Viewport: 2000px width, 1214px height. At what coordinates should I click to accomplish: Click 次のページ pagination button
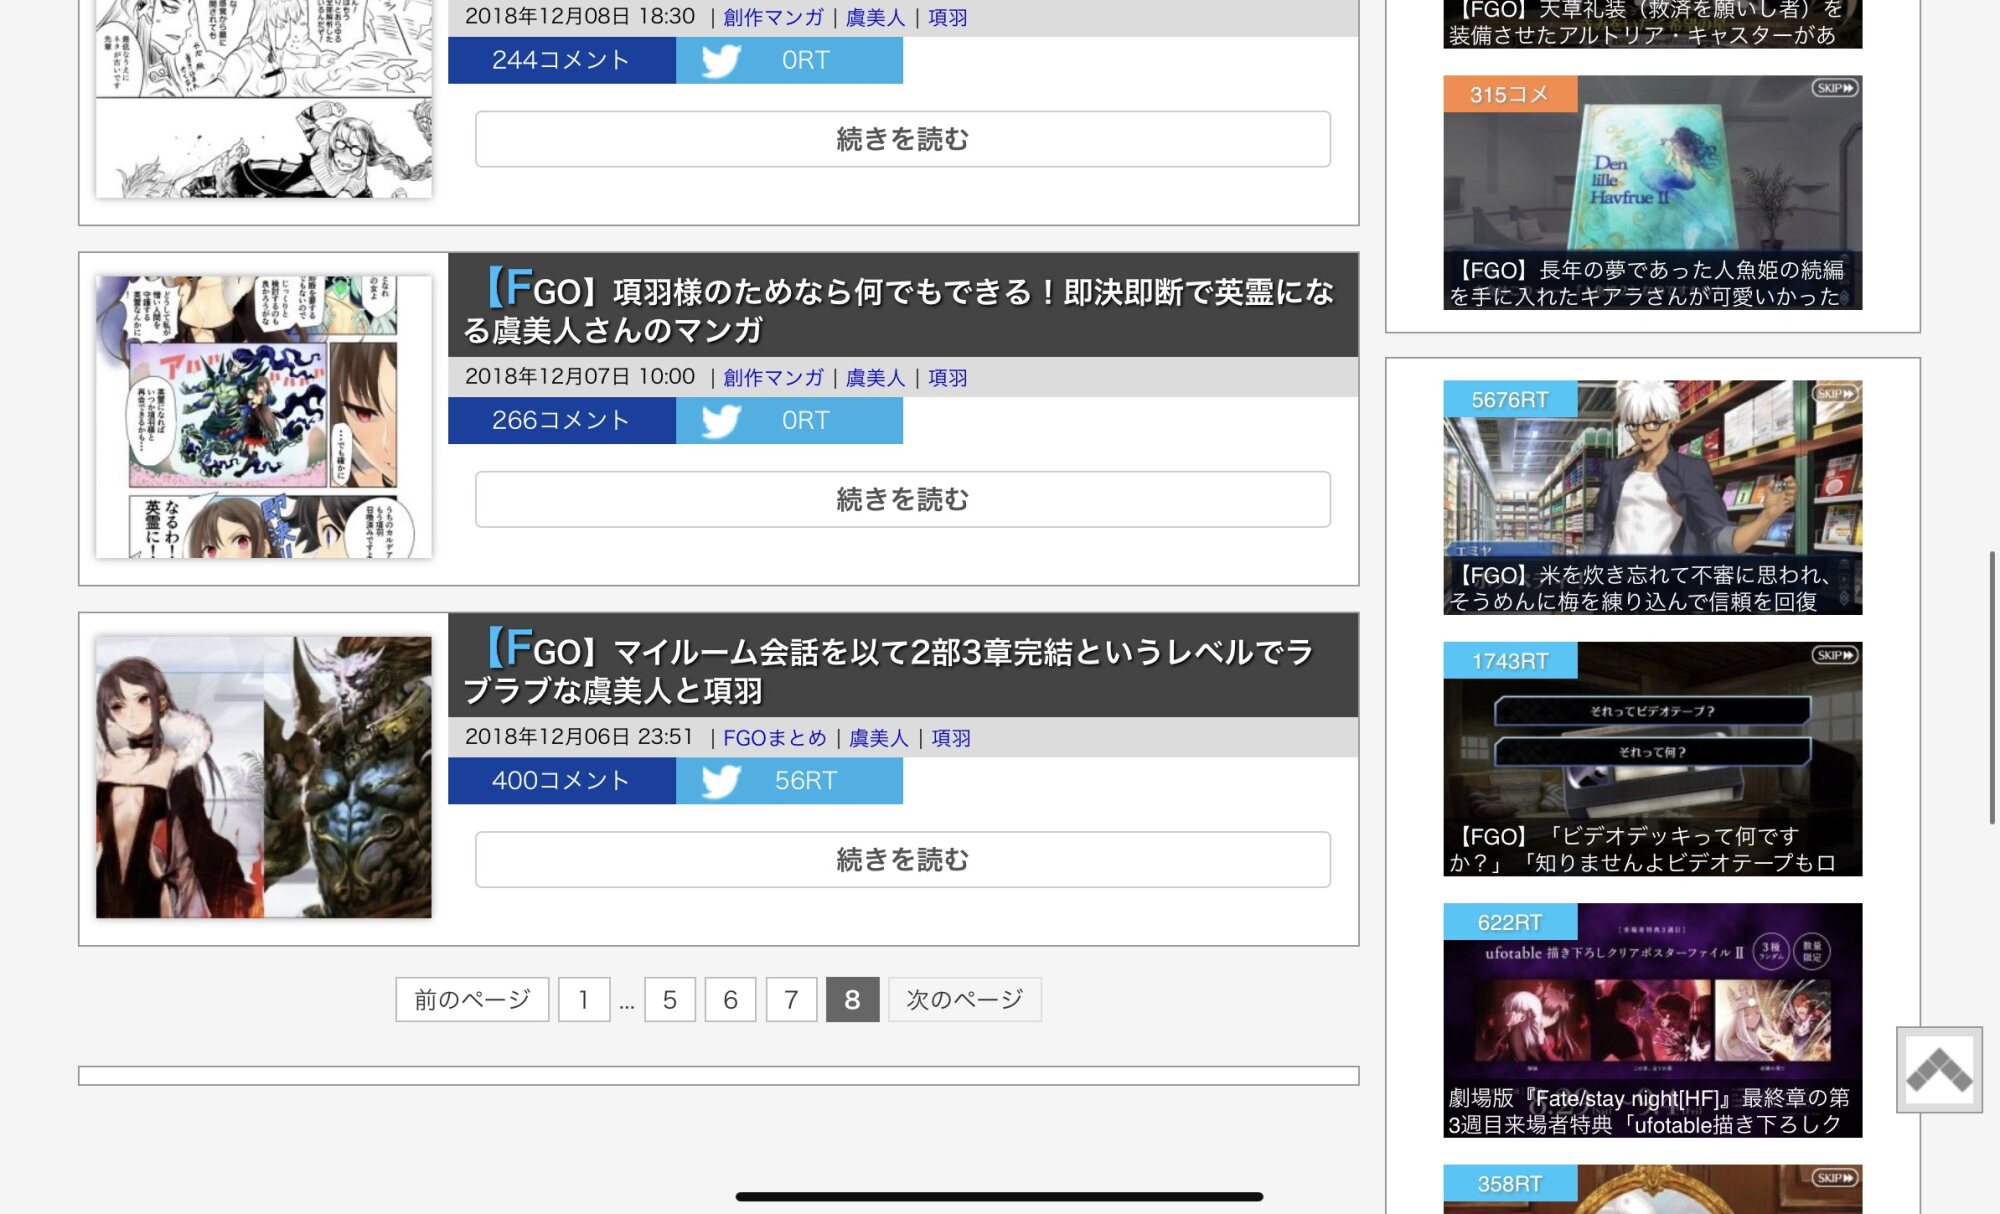click(964, 1000)
